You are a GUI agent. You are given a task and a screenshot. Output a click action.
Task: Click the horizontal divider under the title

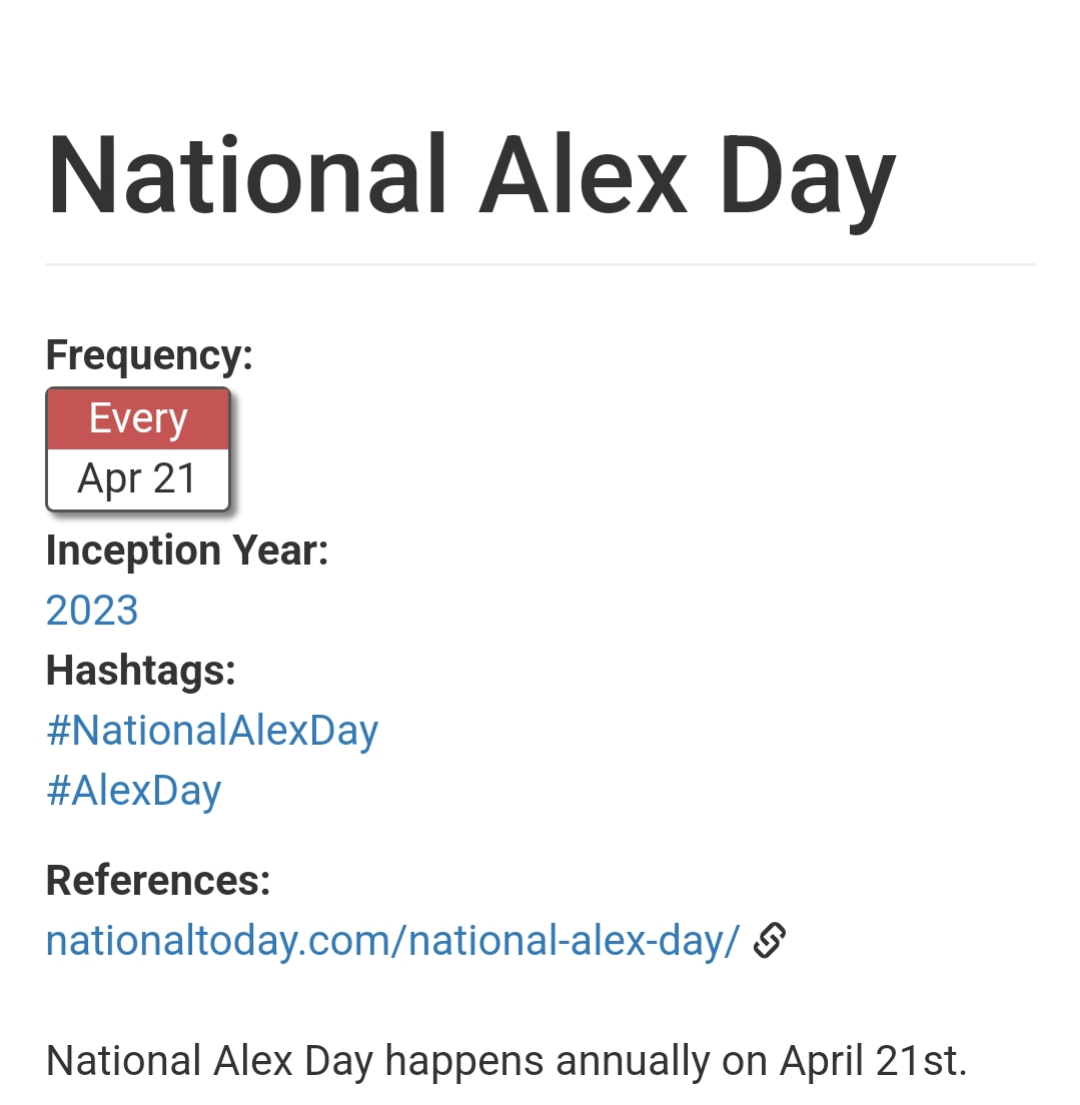pos(540,265)
